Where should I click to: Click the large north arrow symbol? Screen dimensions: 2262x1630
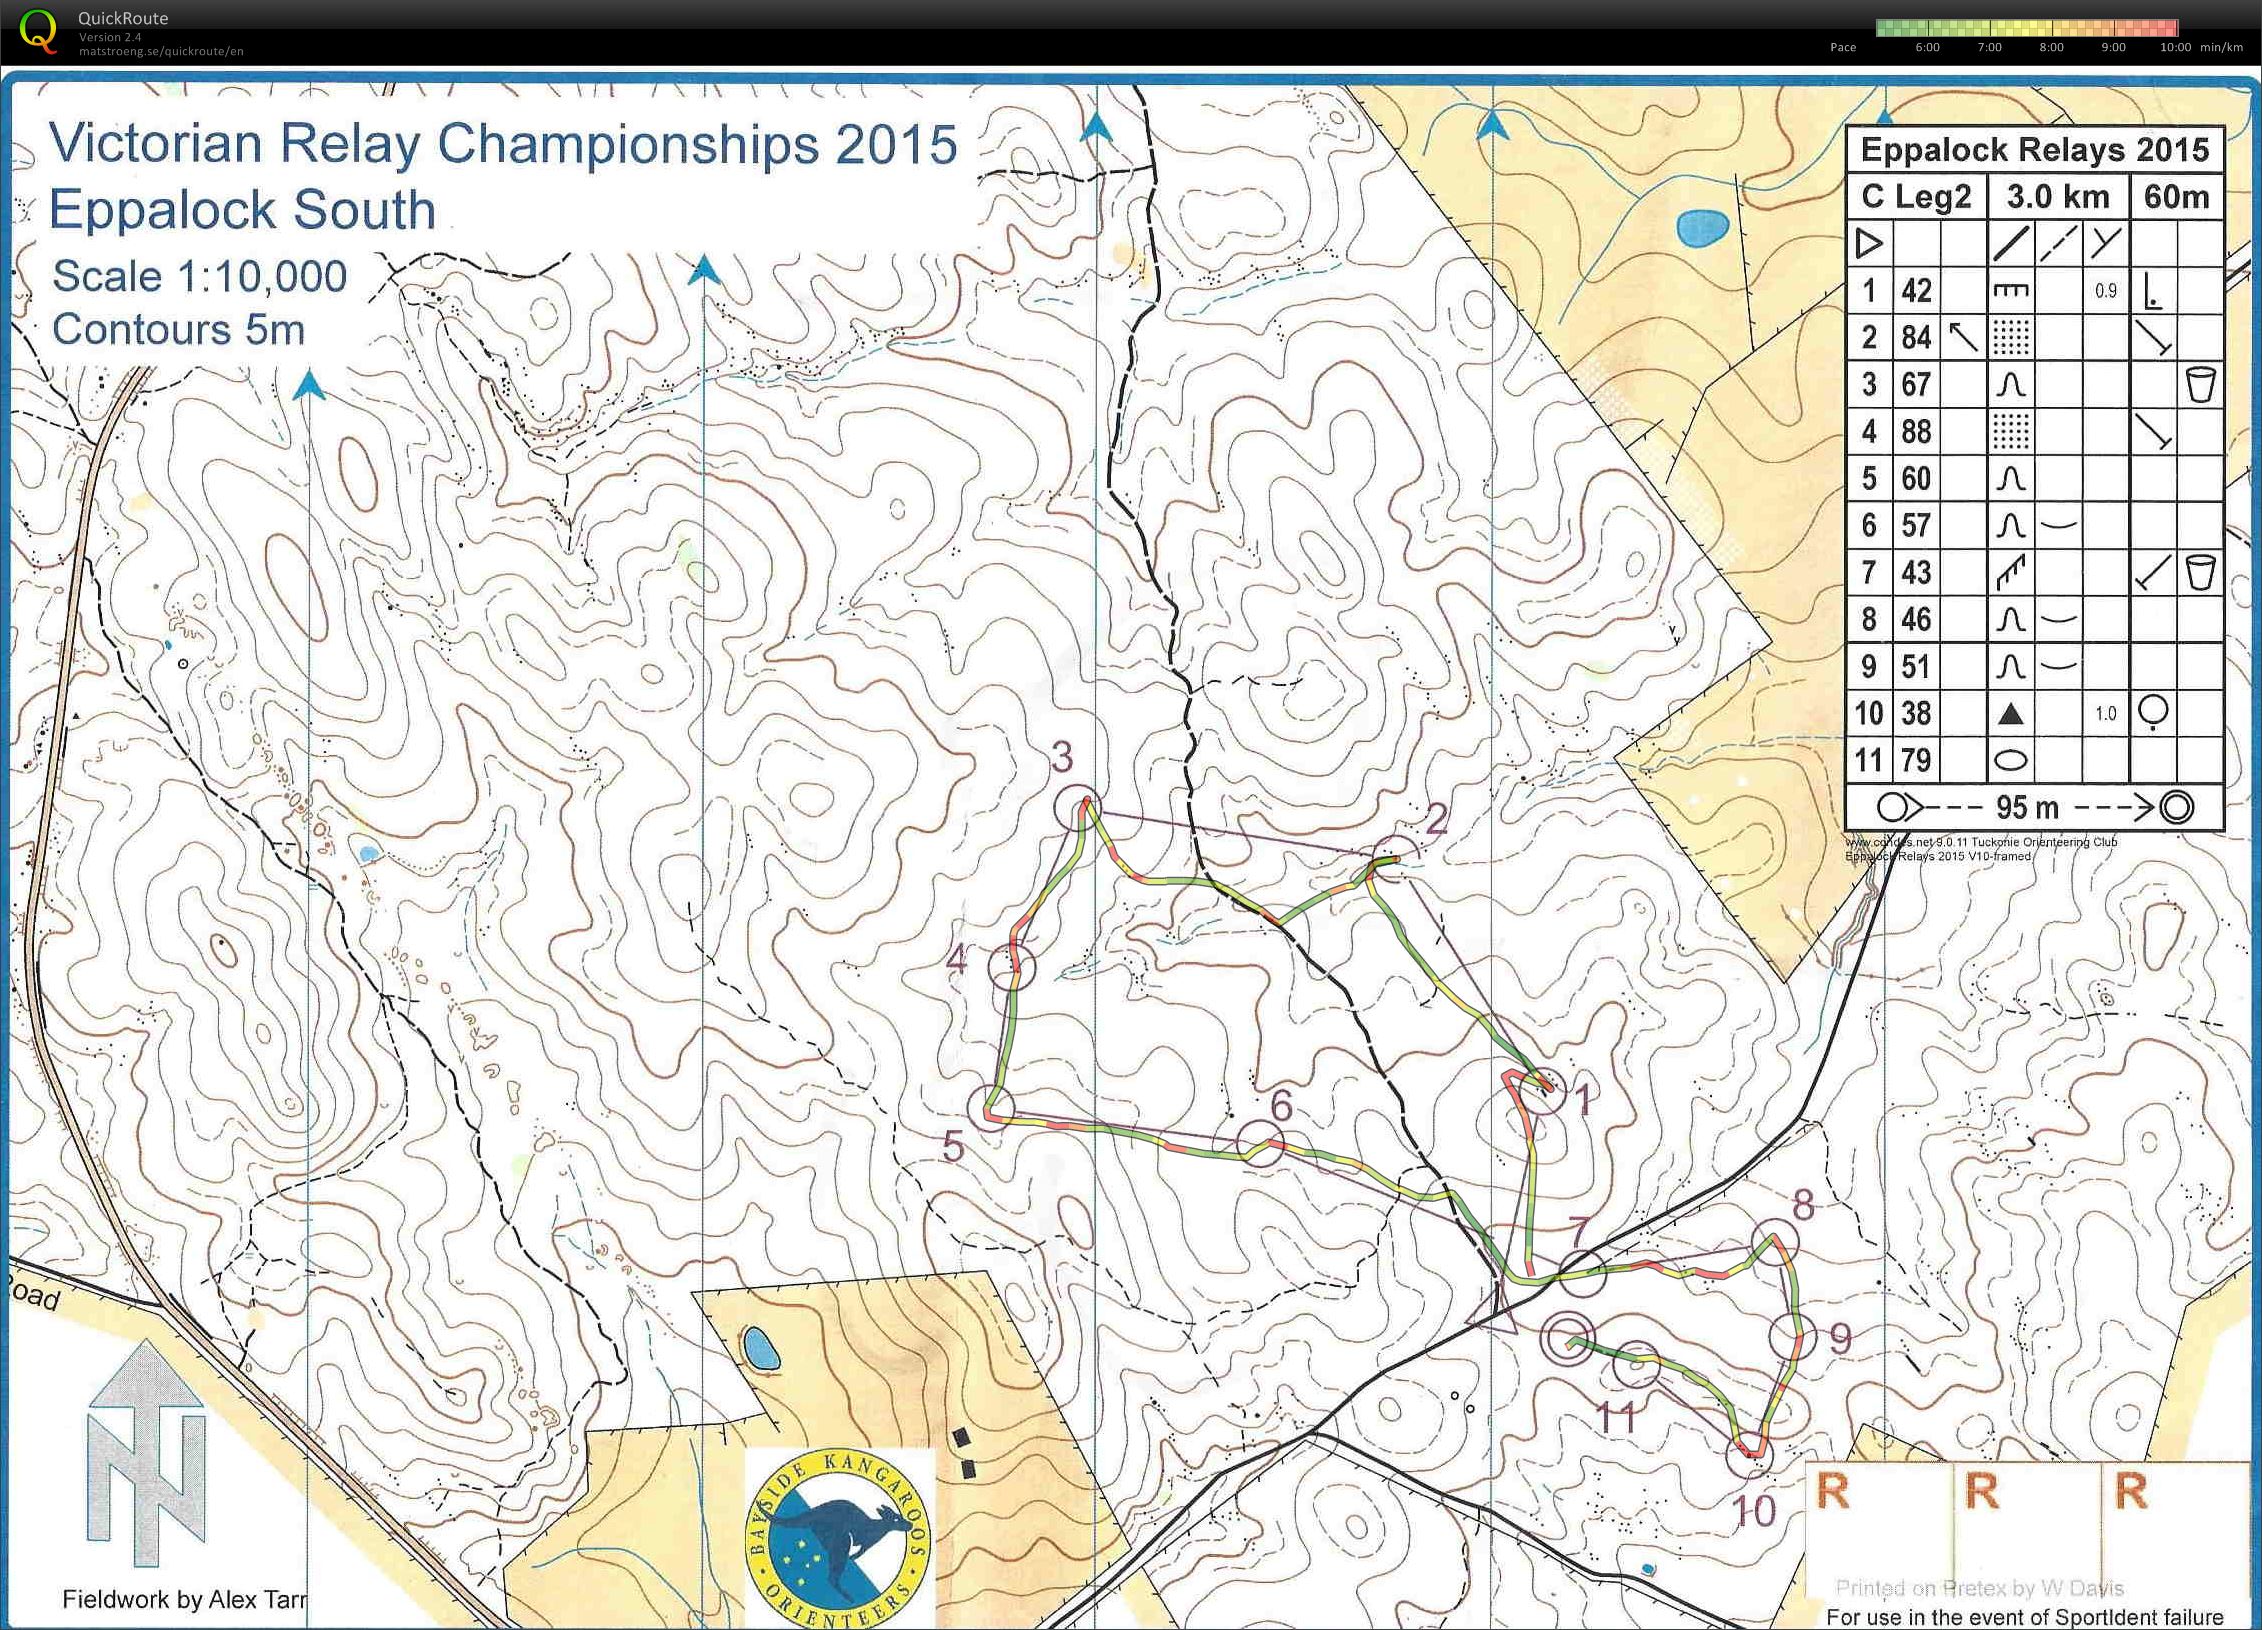pos(146,1452)
